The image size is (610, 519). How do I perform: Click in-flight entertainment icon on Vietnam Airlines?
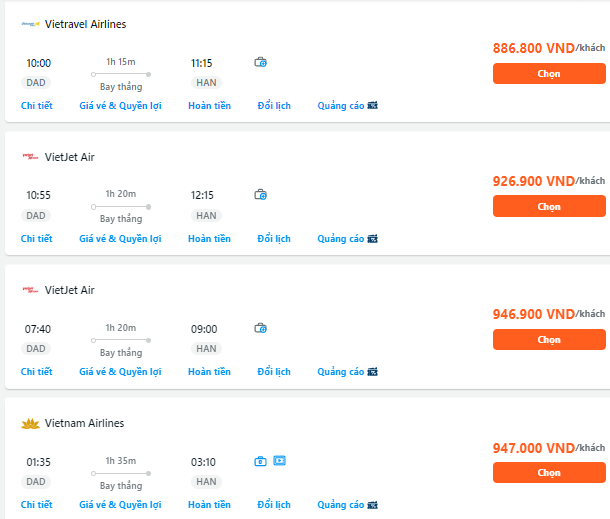pyautogui.click(x=279, y=461)
